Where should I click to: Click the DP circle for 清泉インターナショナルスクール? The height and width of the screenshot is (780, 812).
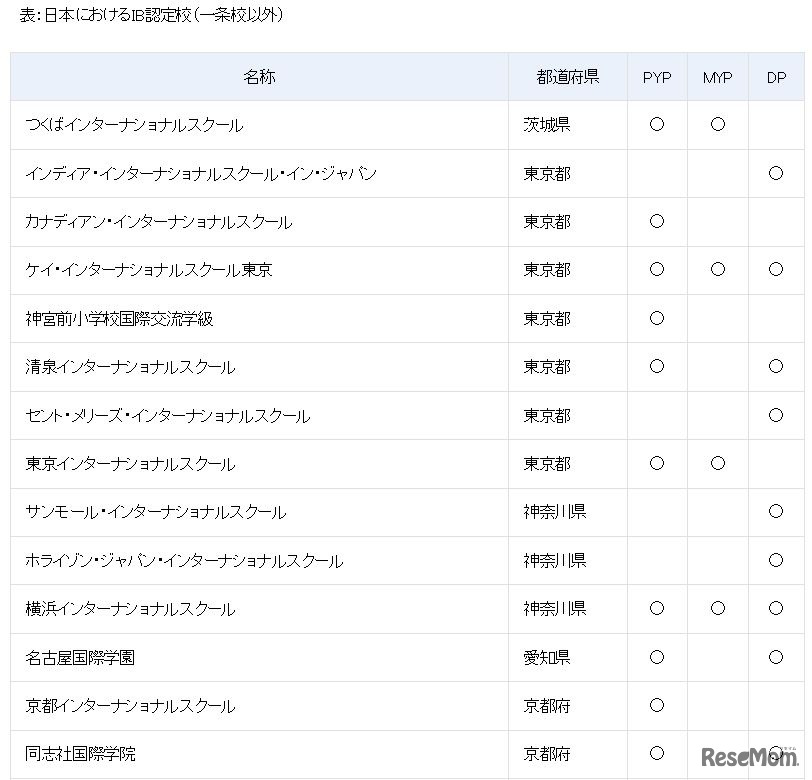tap(776, 367)
